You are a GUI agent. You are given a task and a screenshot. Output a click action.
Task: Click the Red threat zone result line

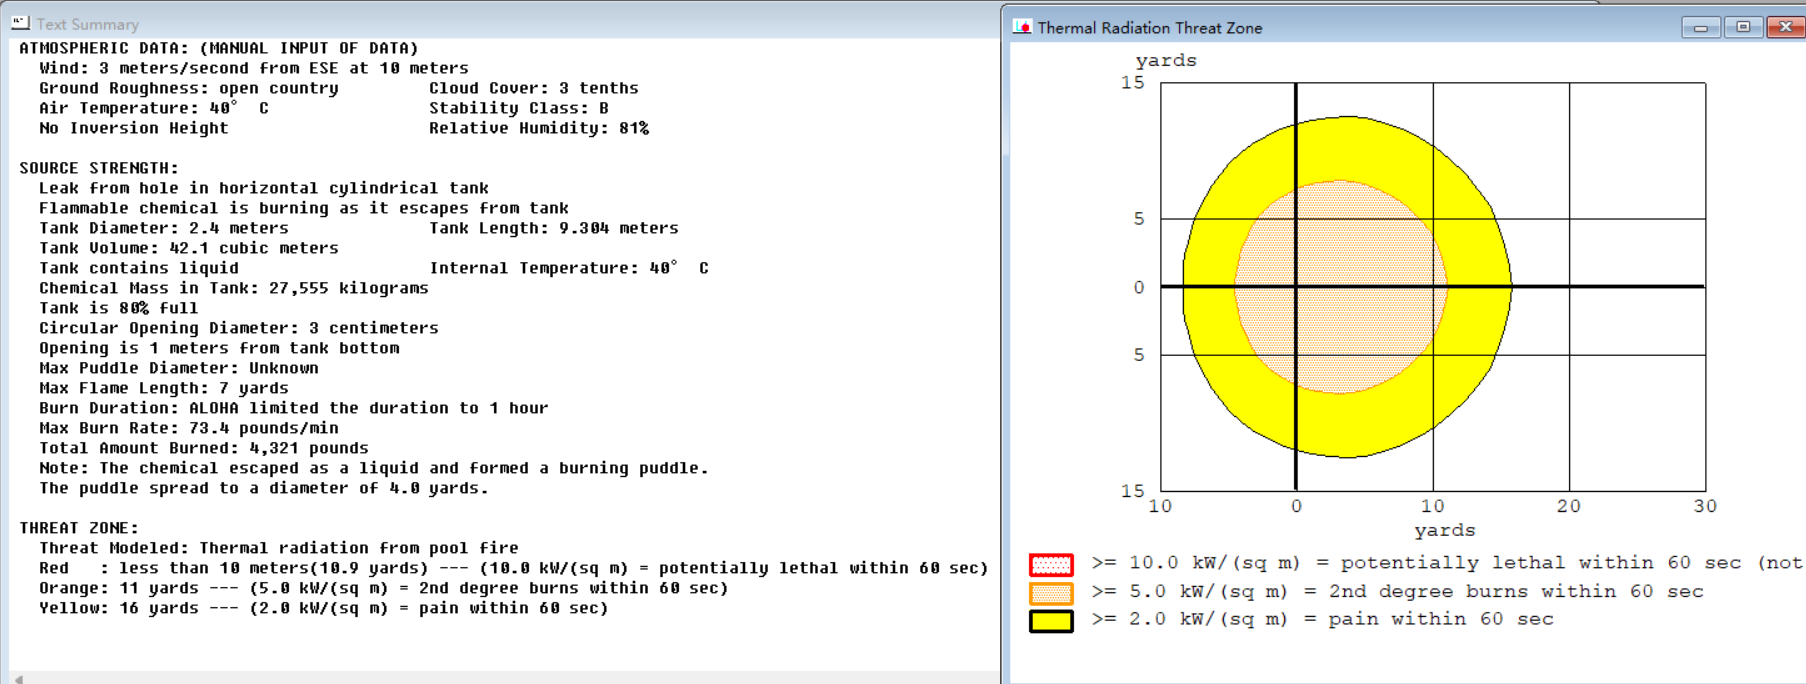click(x=514, y=568)
